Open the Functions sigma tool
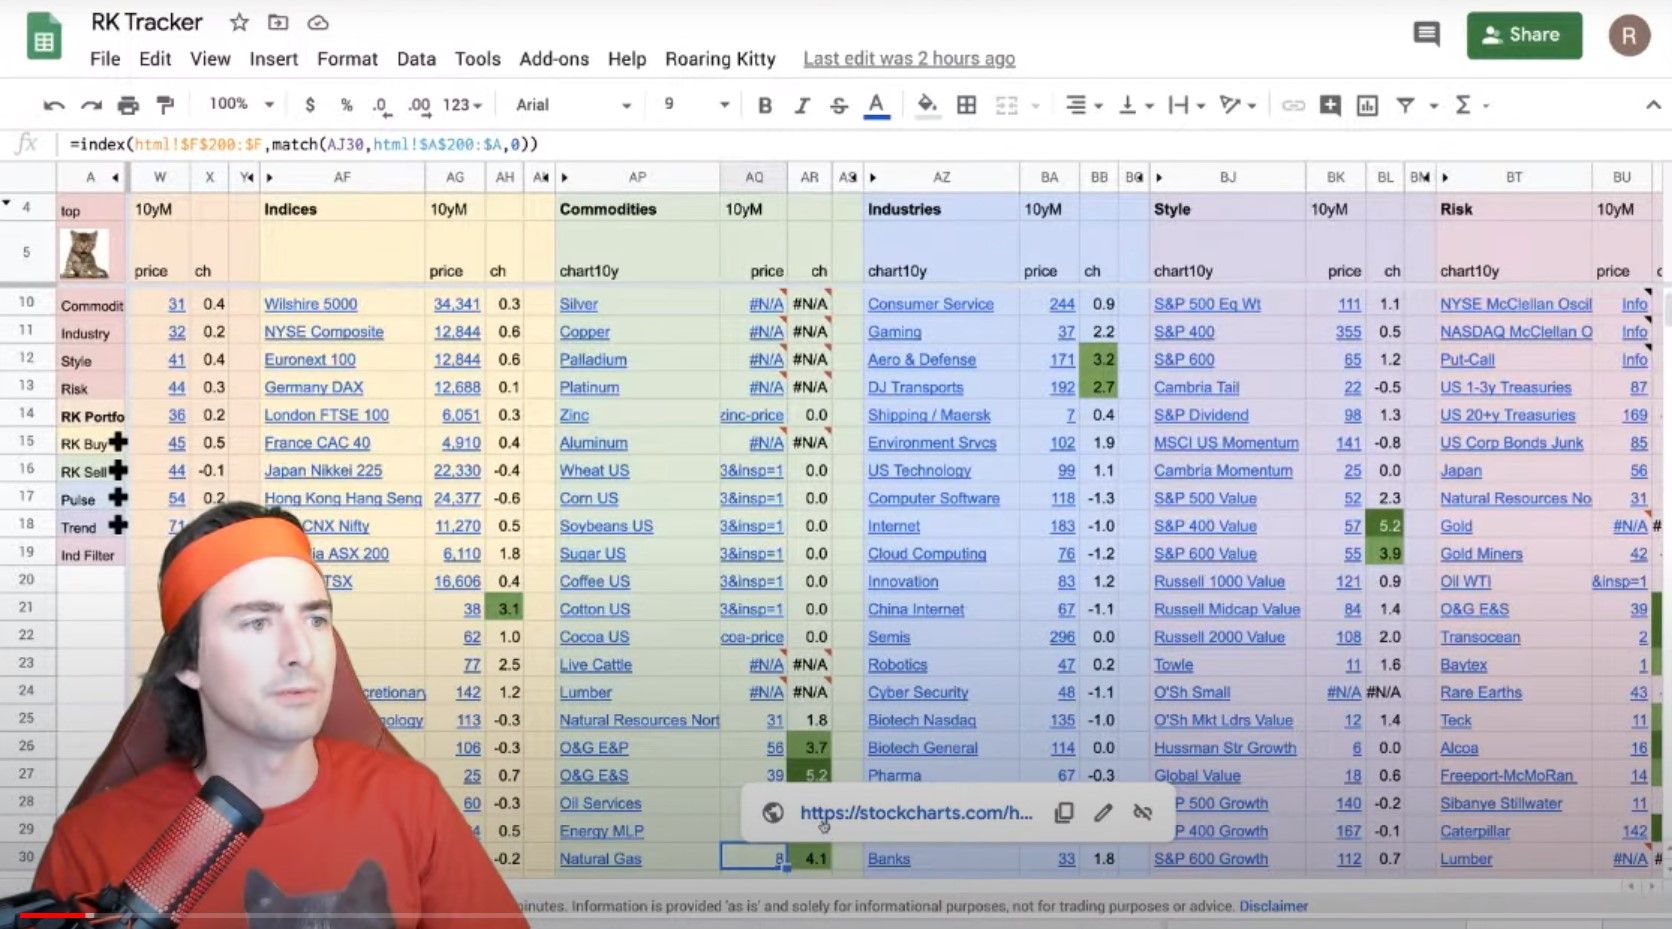 [x=1463, y=105]
